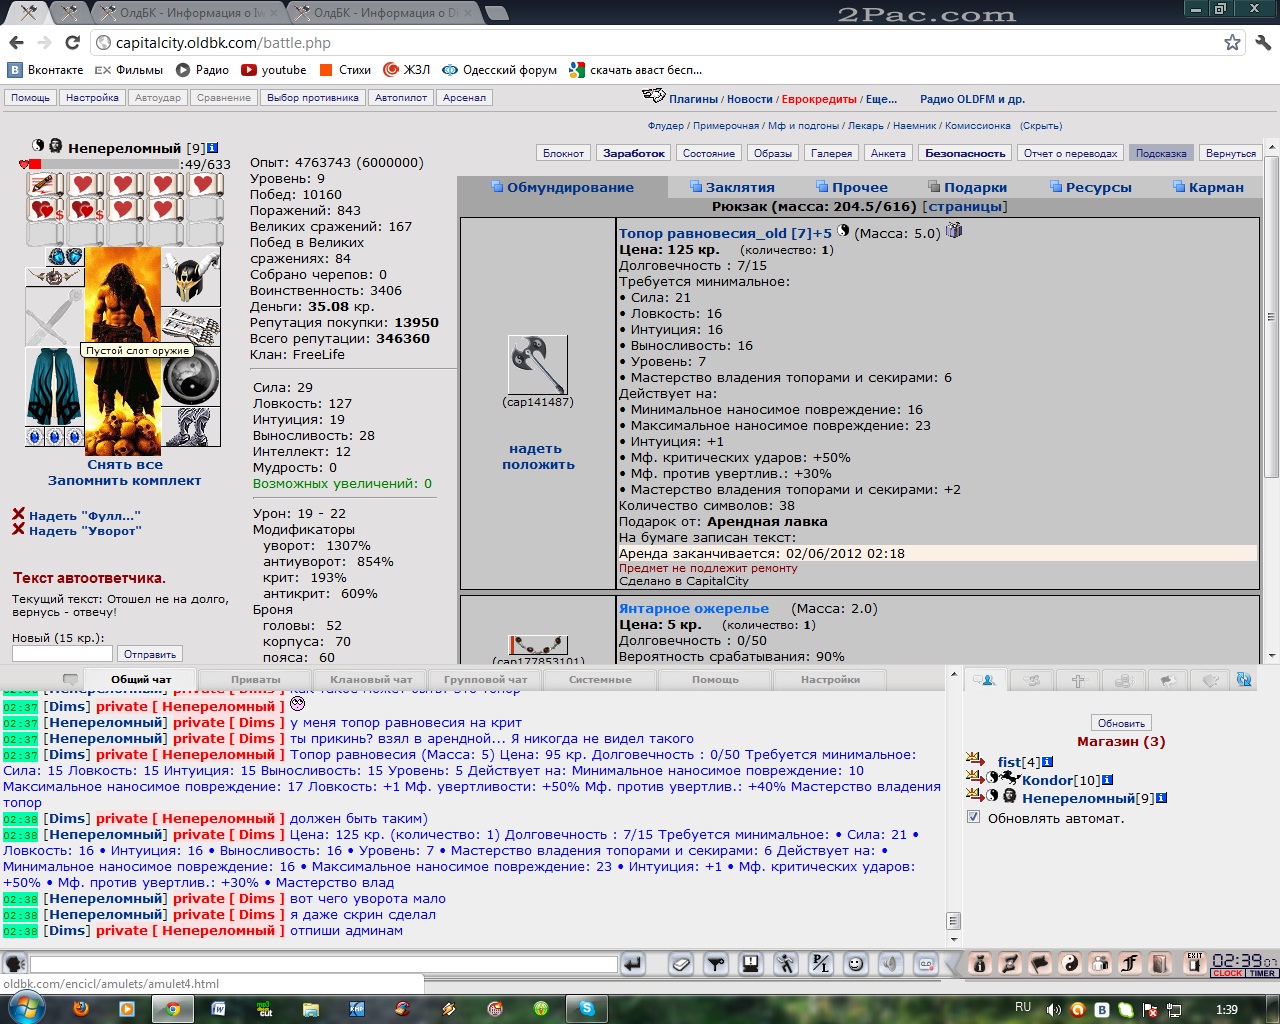This screenshot has height=1024, width=1280.
Task: Open the Заклятия inventory tab
Action: point(739,187)
